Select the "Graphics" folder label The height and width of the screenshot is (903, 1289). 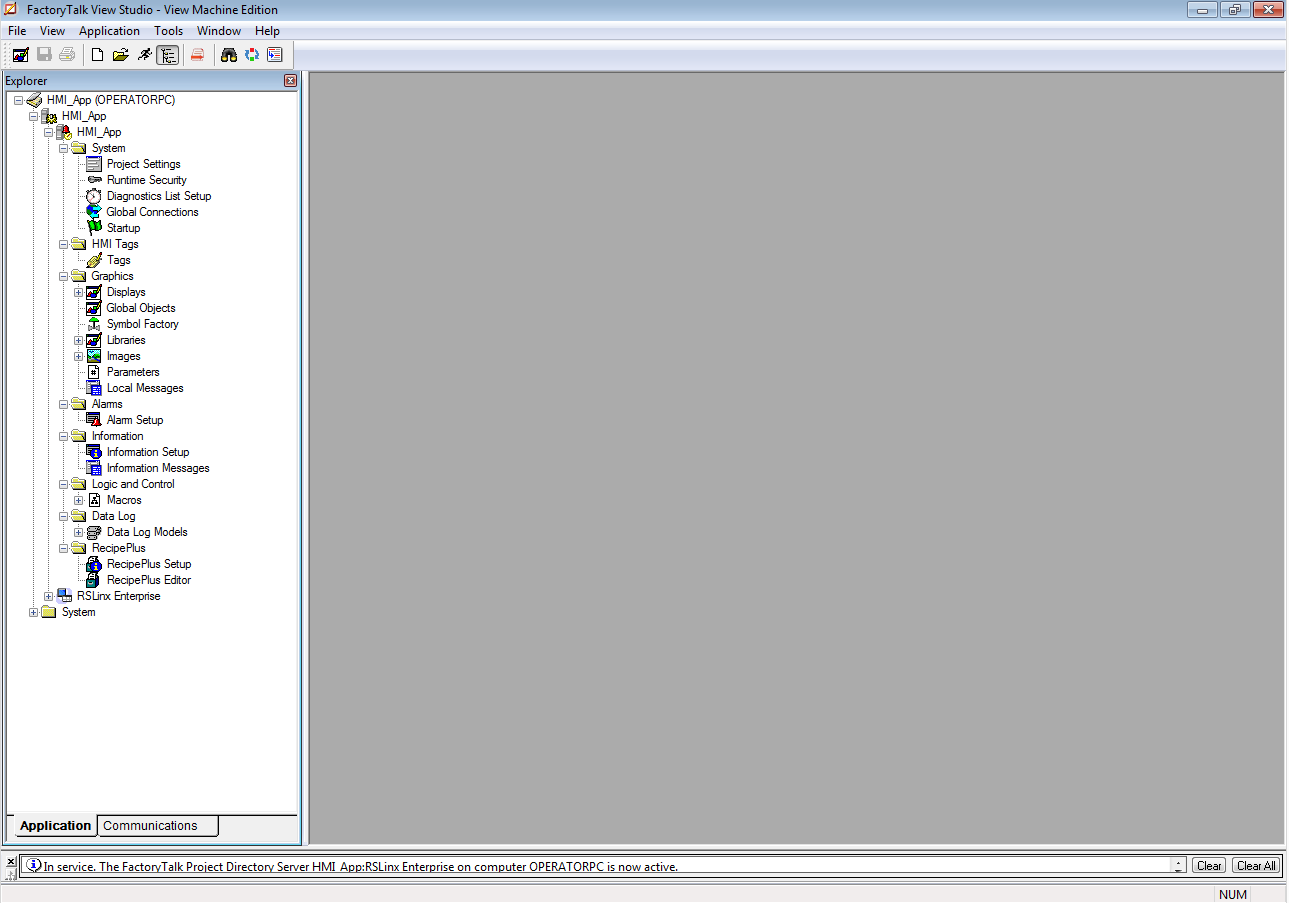(113, 276)
